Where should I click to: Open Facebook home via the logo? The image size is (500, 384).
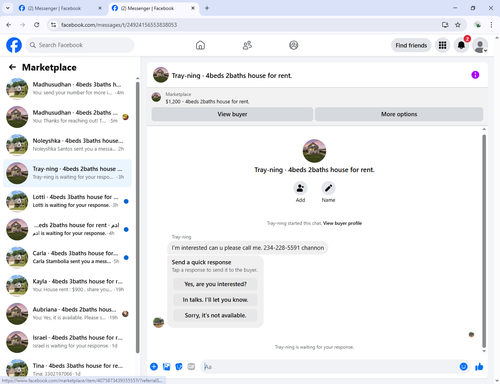(x=14, y=45)
